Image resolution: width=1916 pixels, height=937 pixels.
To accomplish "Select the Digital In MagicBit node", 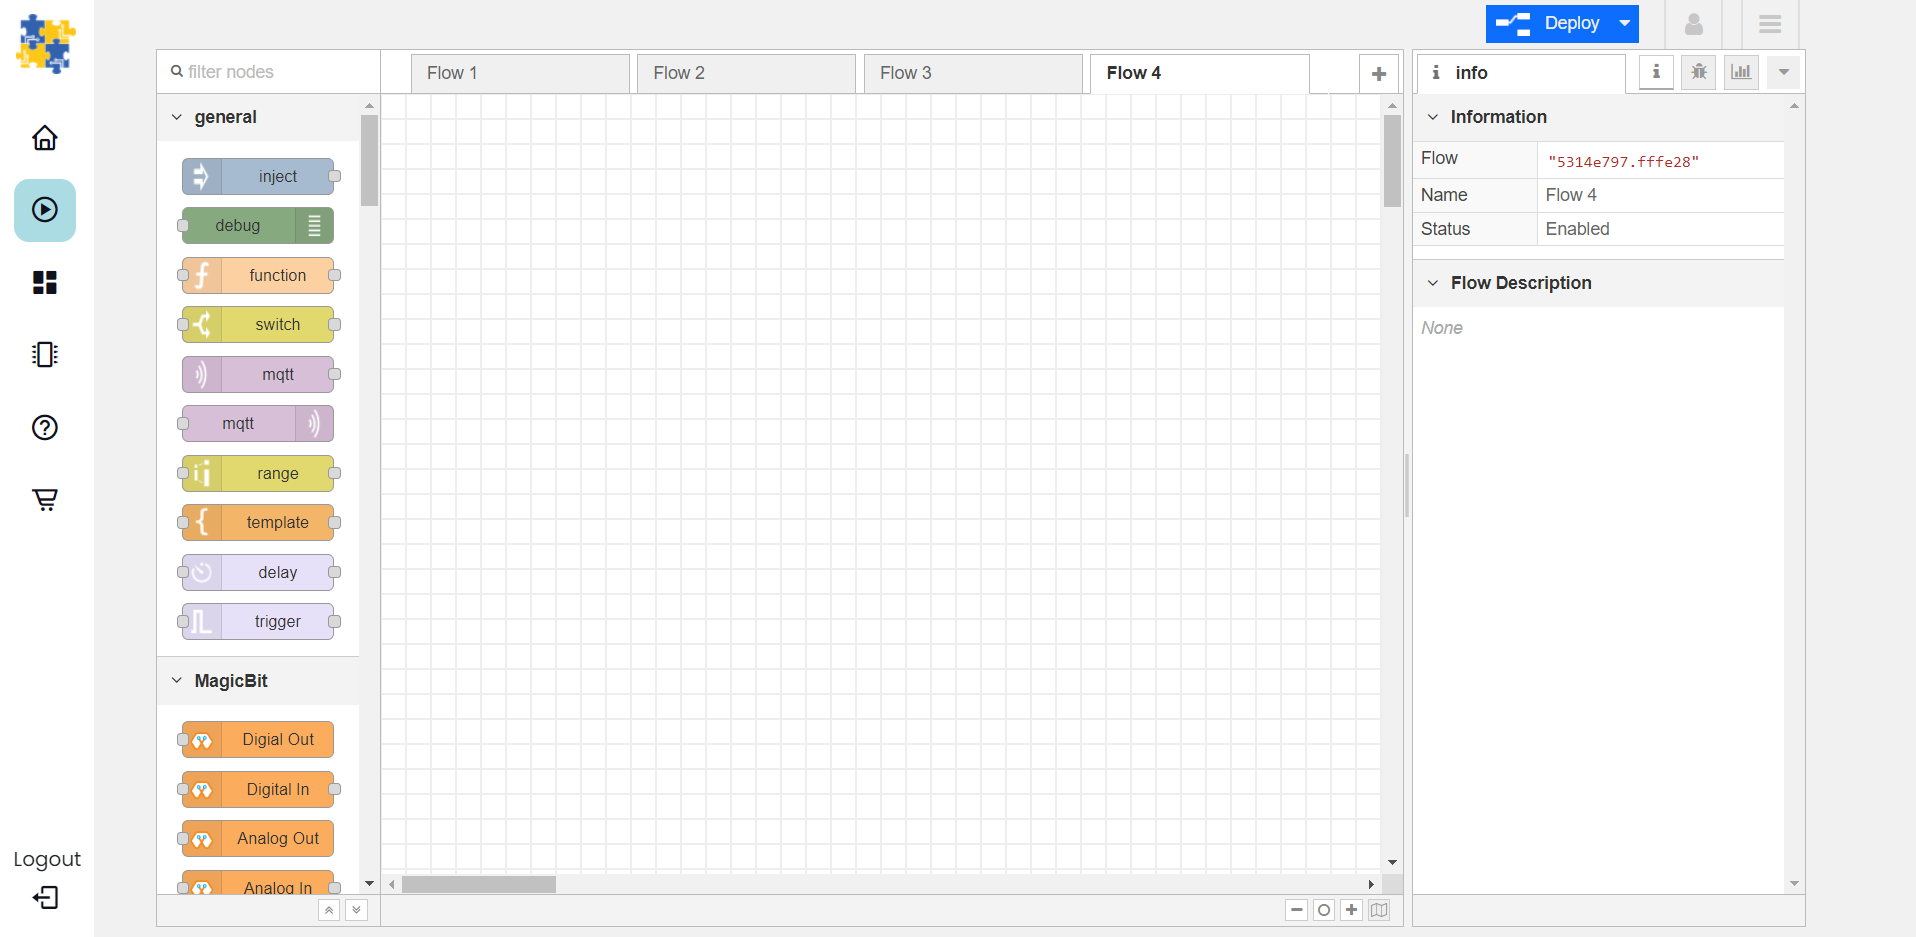I will pyautogui.click(x=258, y=789).
